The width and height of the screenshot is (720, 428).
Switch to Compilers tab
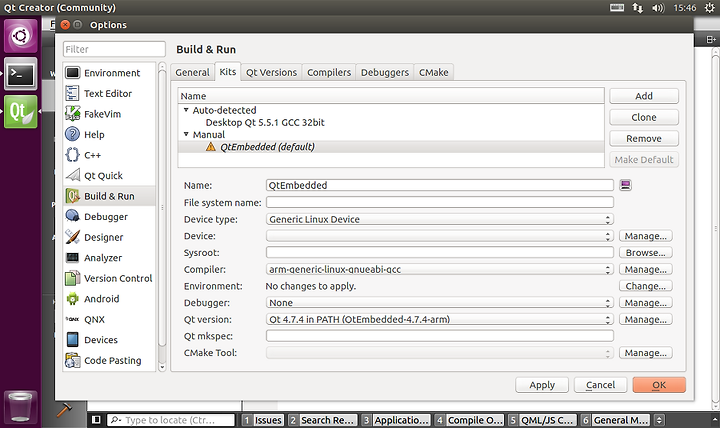coord(329,72)
